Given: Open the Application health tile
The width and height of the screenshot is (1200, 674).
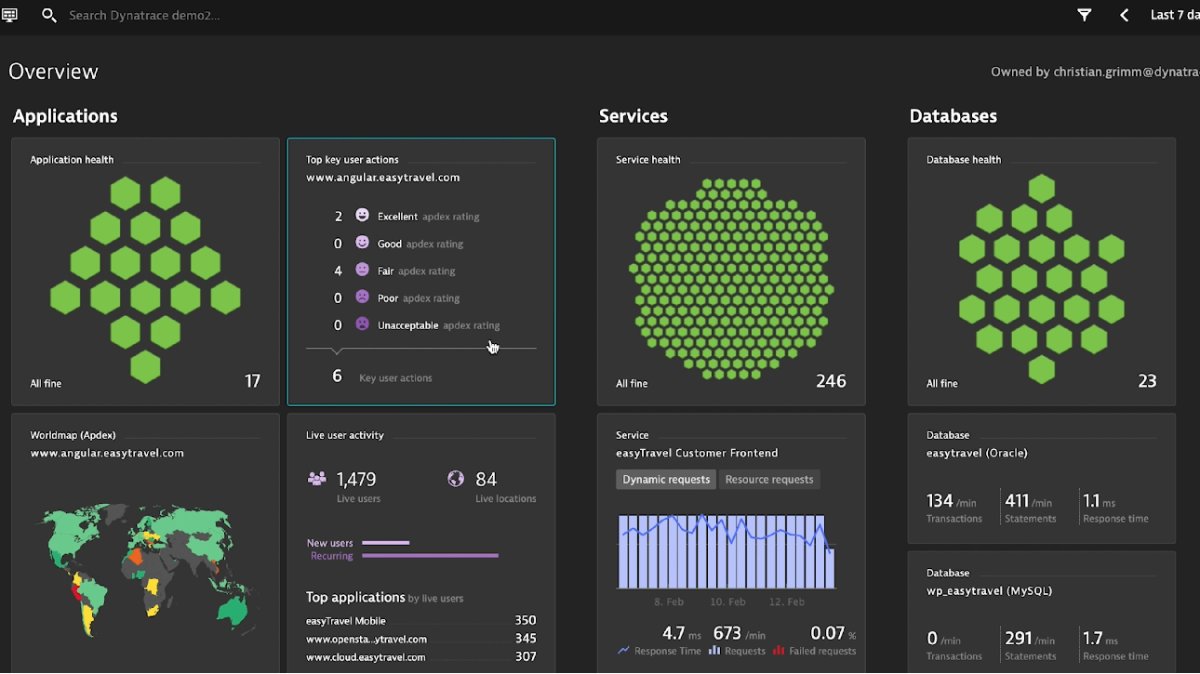Looking at the screenshot, I should click(x=145, y=271).
